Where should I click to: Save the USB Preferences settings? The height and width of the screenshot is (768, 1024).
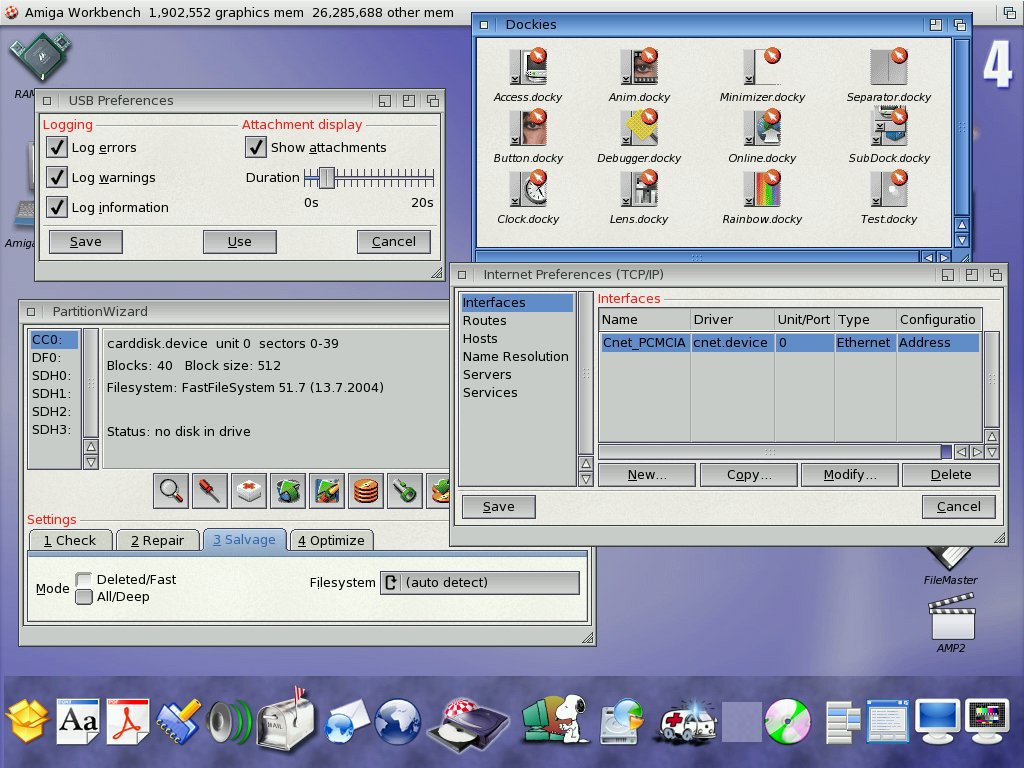86,242
